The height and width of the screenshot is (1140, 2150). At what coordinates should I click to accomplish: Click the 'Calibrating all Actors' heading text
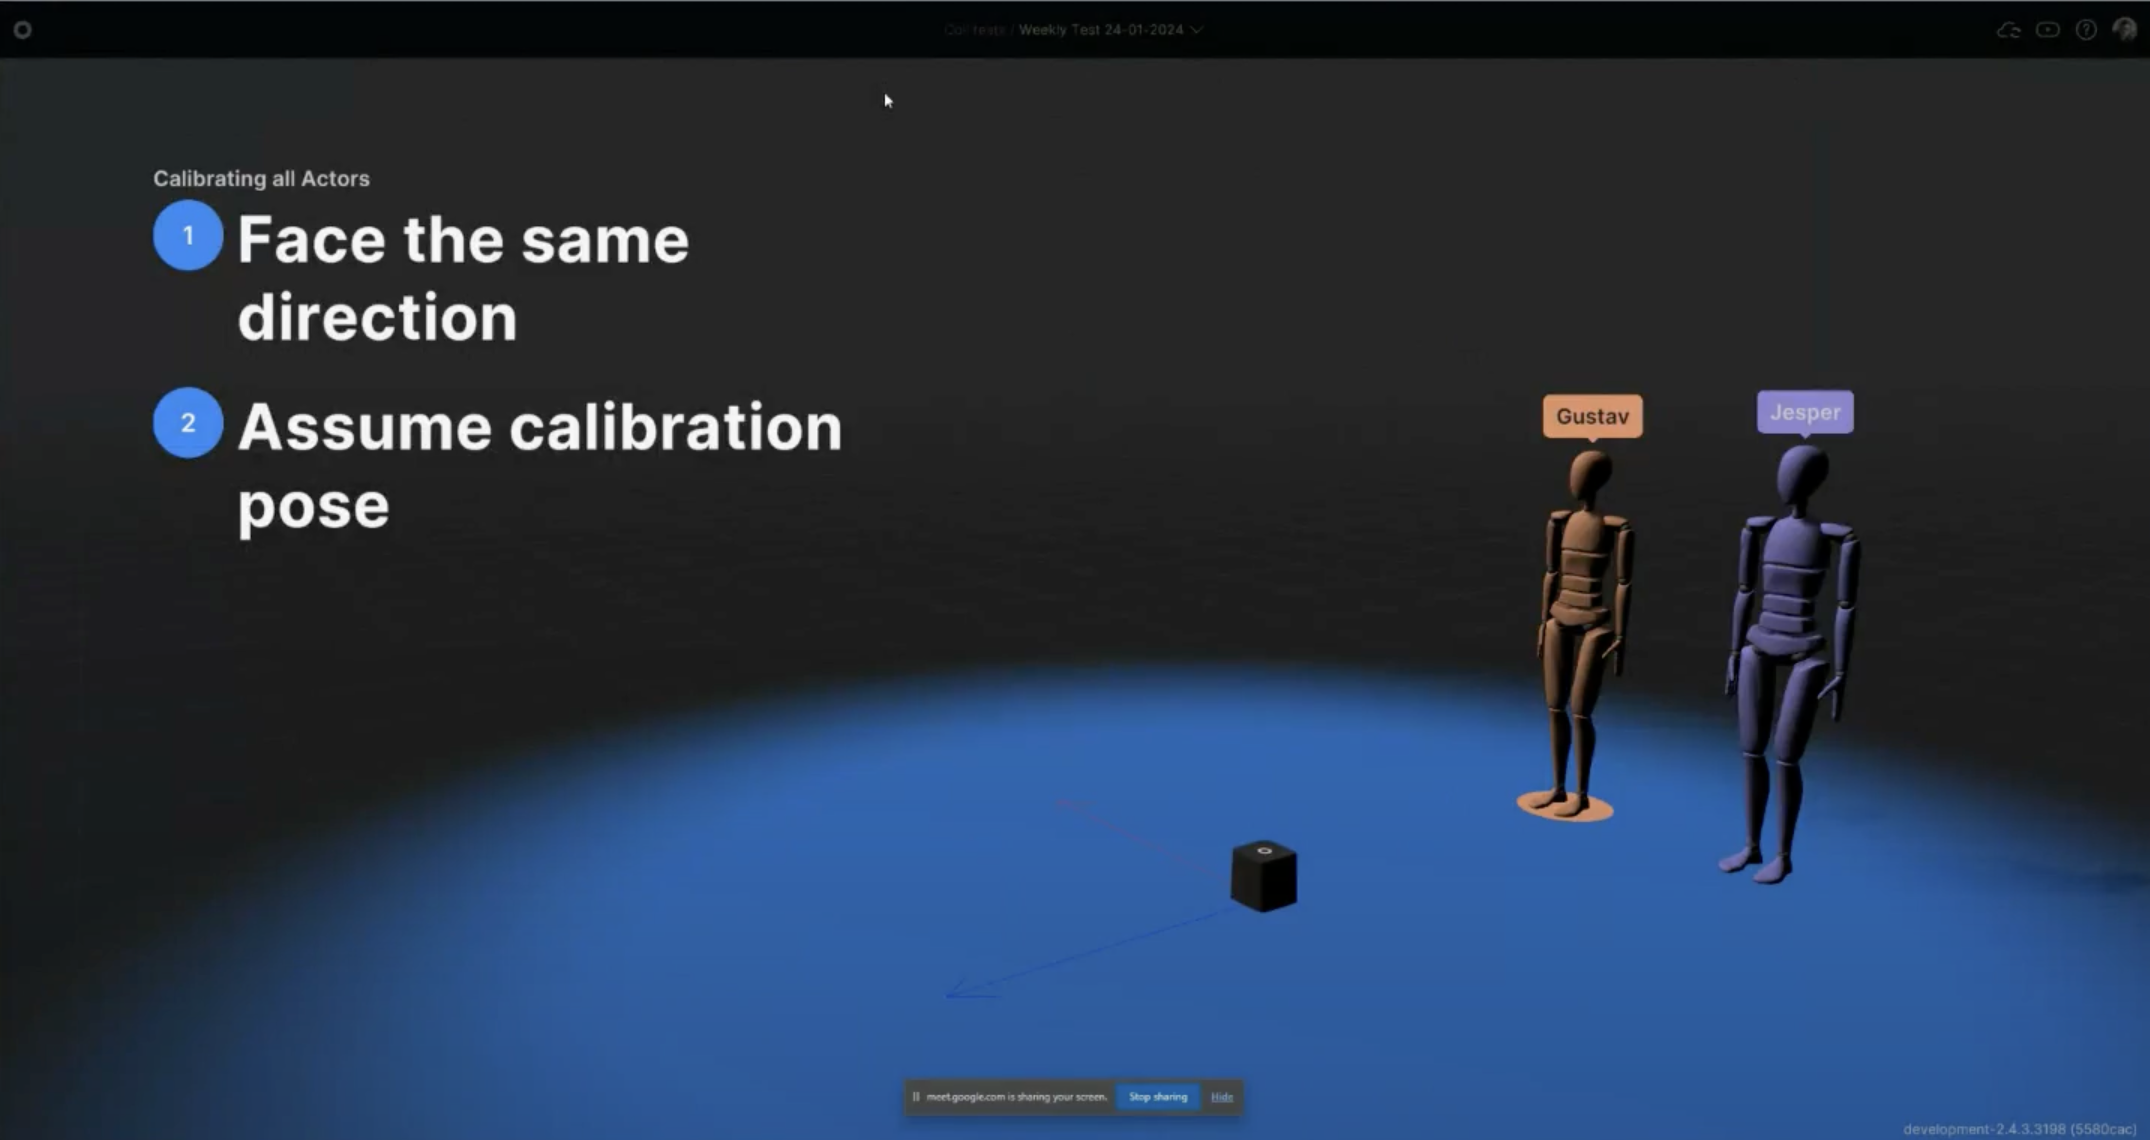pyautogui.click(x=261, y=178)
